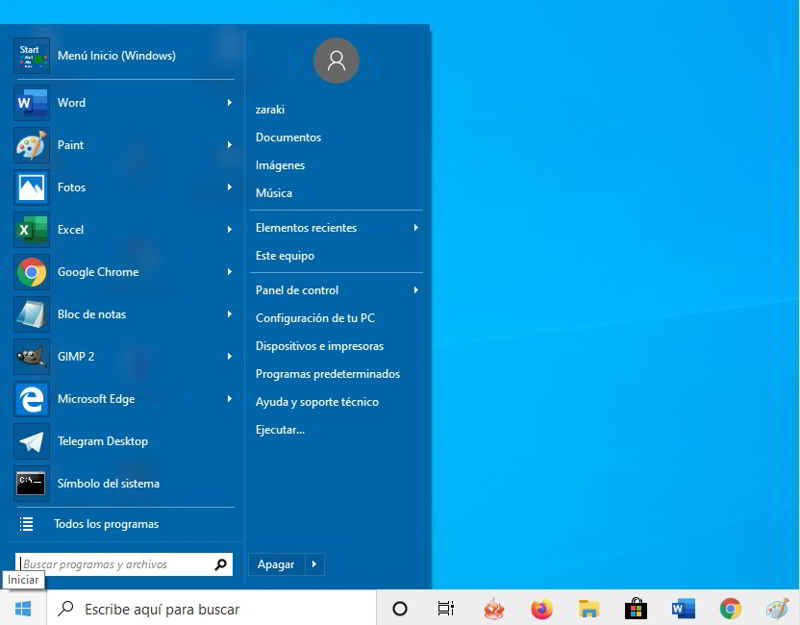Viewport: 800px width, 625px height.
Task: Open the Documentos folder link
Action: [x=288, y=138]
